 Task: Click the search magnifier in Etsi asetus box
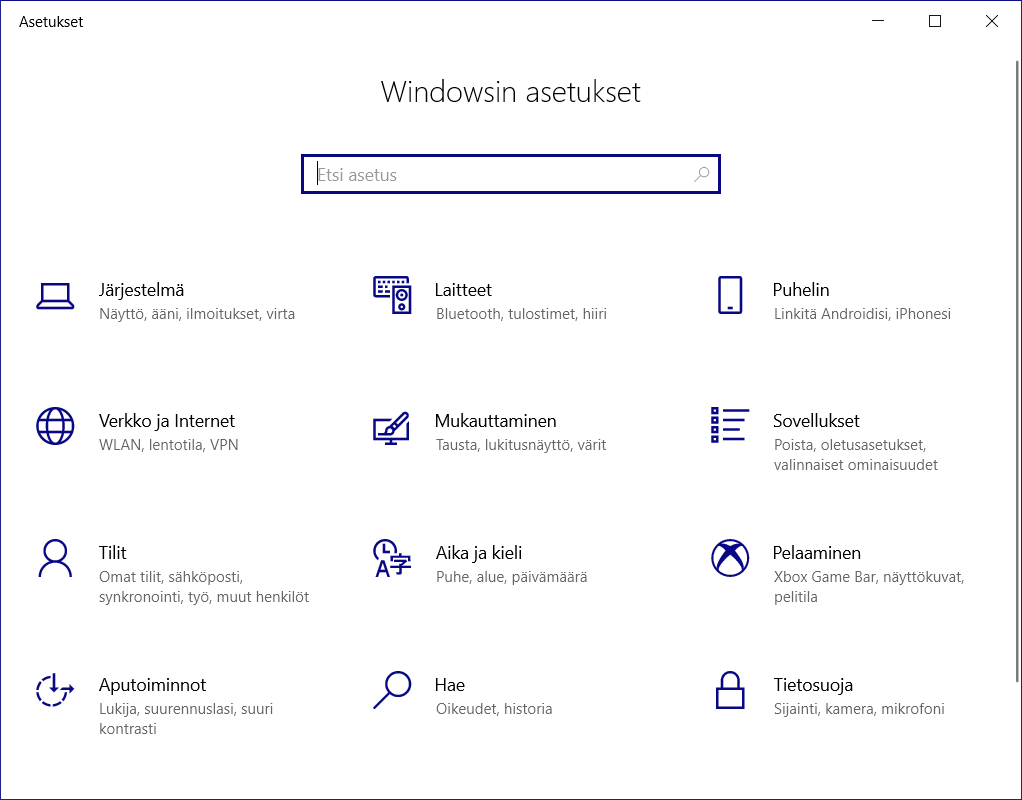[x=701, y=174]
